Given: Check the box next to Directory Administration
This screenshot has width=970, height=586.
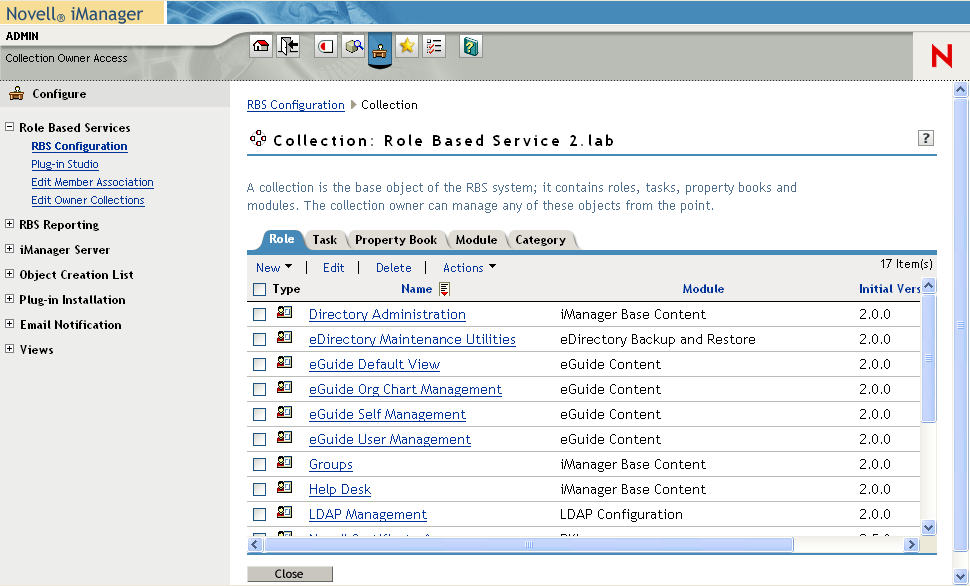Looking at the screenshot, I should (260, 314).
